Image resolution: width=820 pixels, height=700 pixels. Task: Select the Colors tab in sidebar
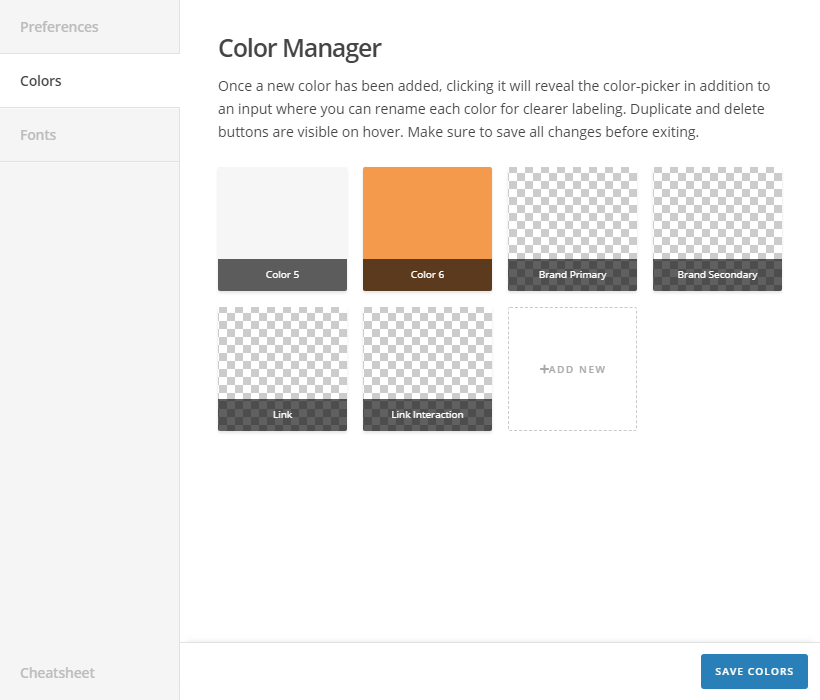41,81
